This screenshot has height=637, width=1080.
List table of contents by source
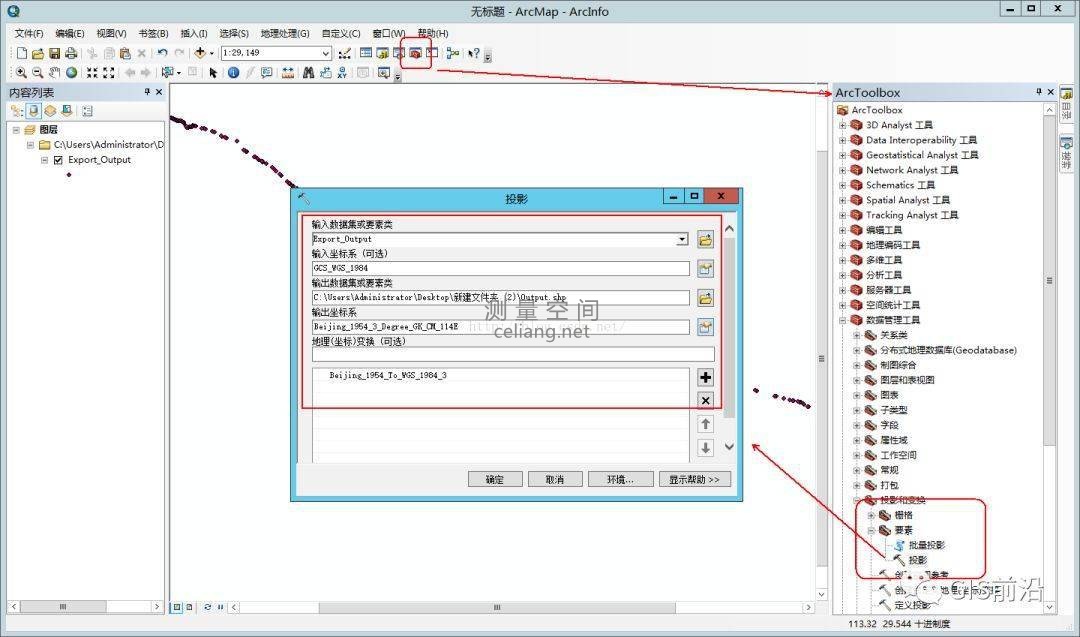[x=33, y=111]
